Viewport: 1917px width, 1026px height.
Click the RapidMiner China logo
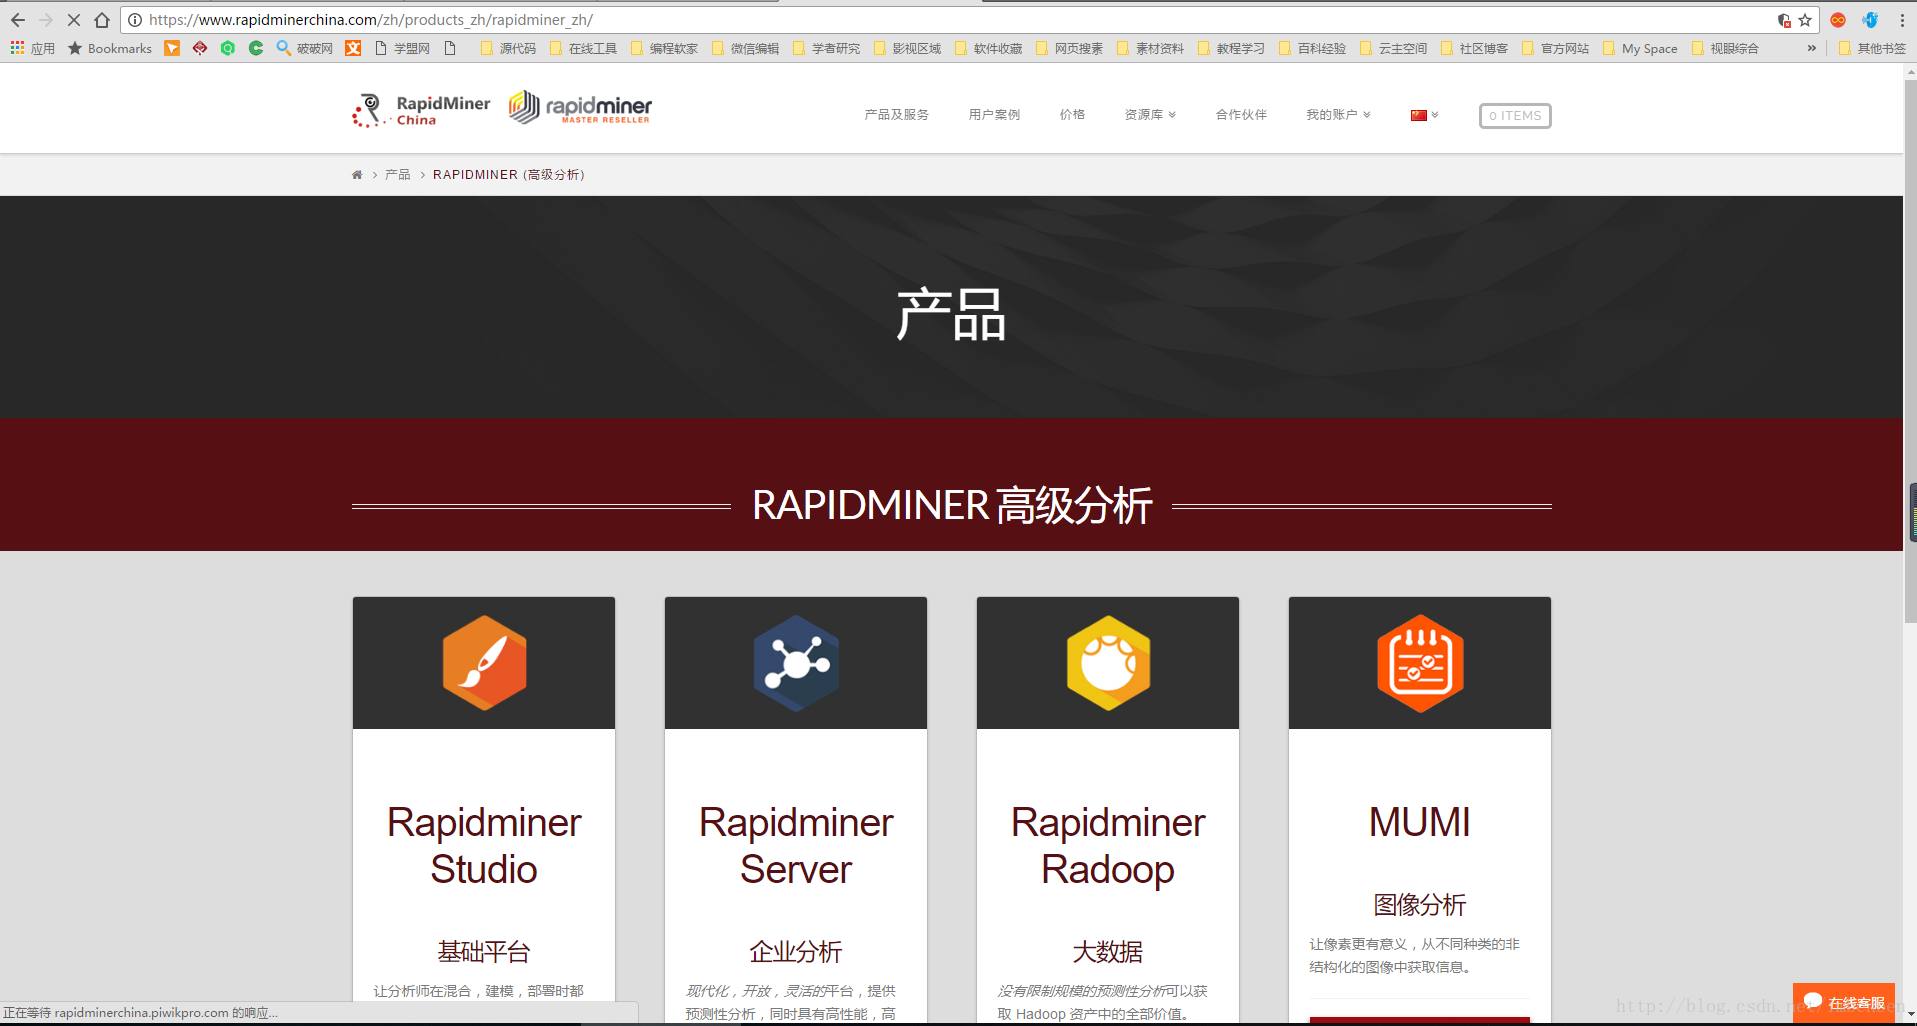[x=421, y=110]
